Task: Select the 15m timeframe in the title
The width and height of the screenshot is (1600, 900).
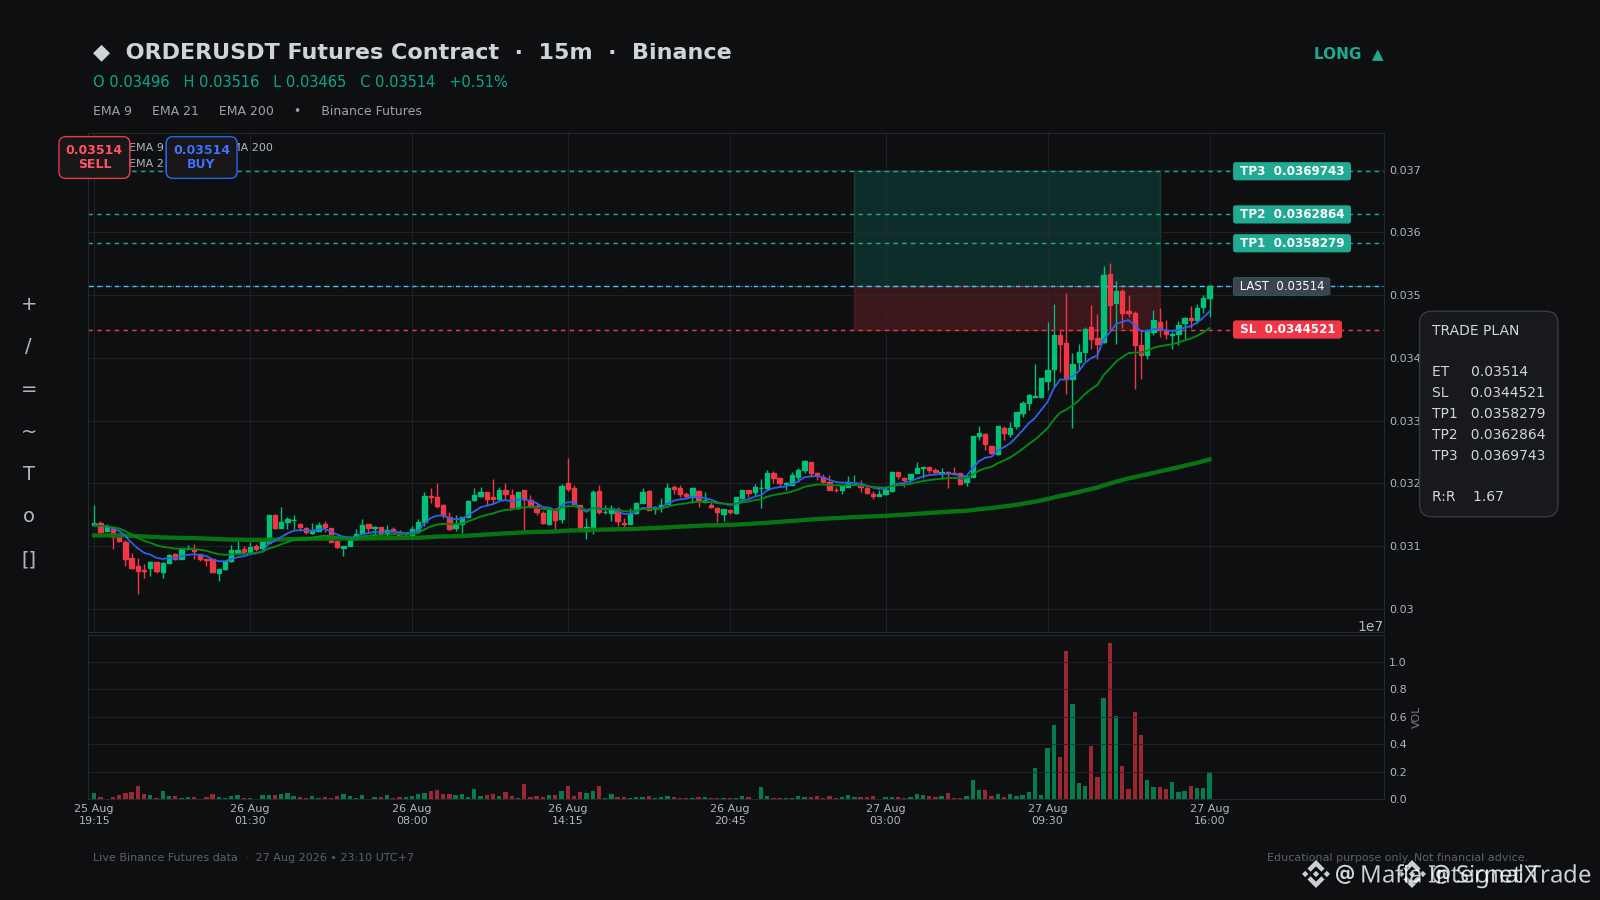Action: point(565,52)
